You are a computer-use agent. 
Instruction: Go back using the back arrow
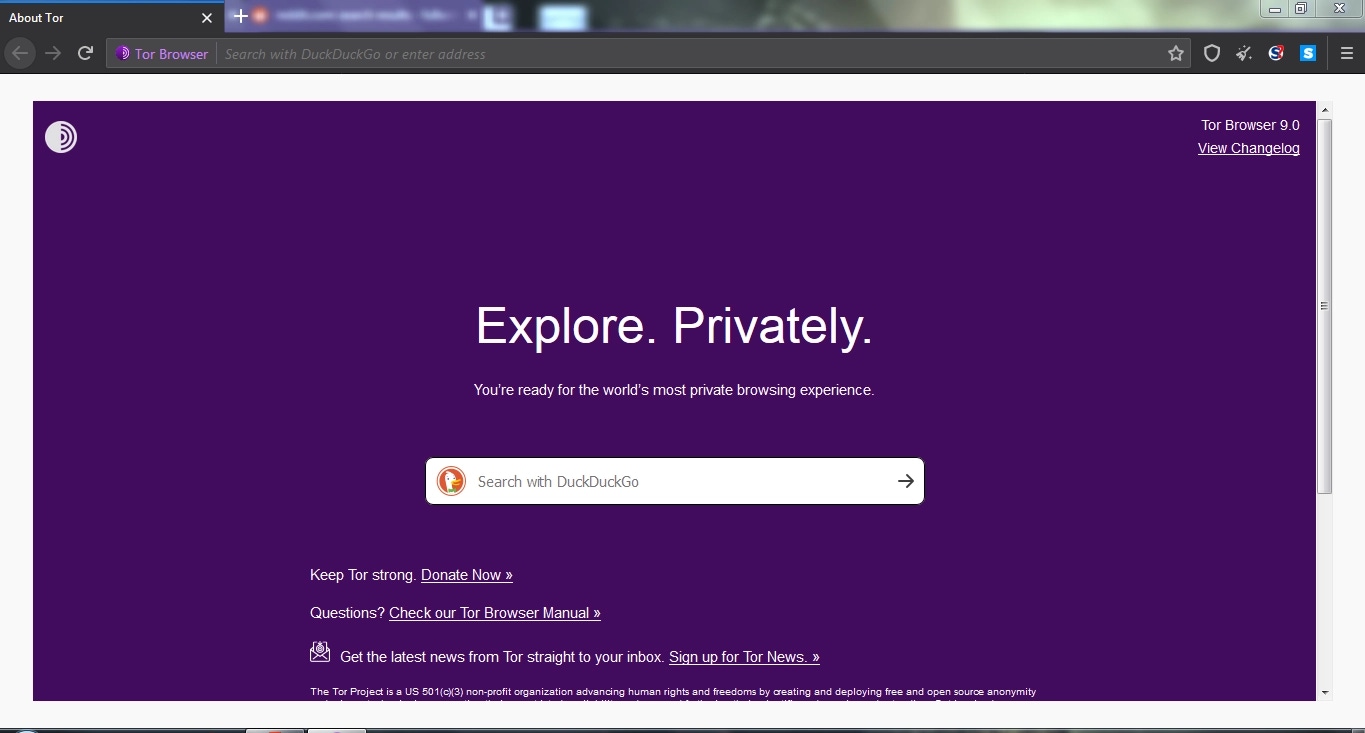tap(20, 54)
